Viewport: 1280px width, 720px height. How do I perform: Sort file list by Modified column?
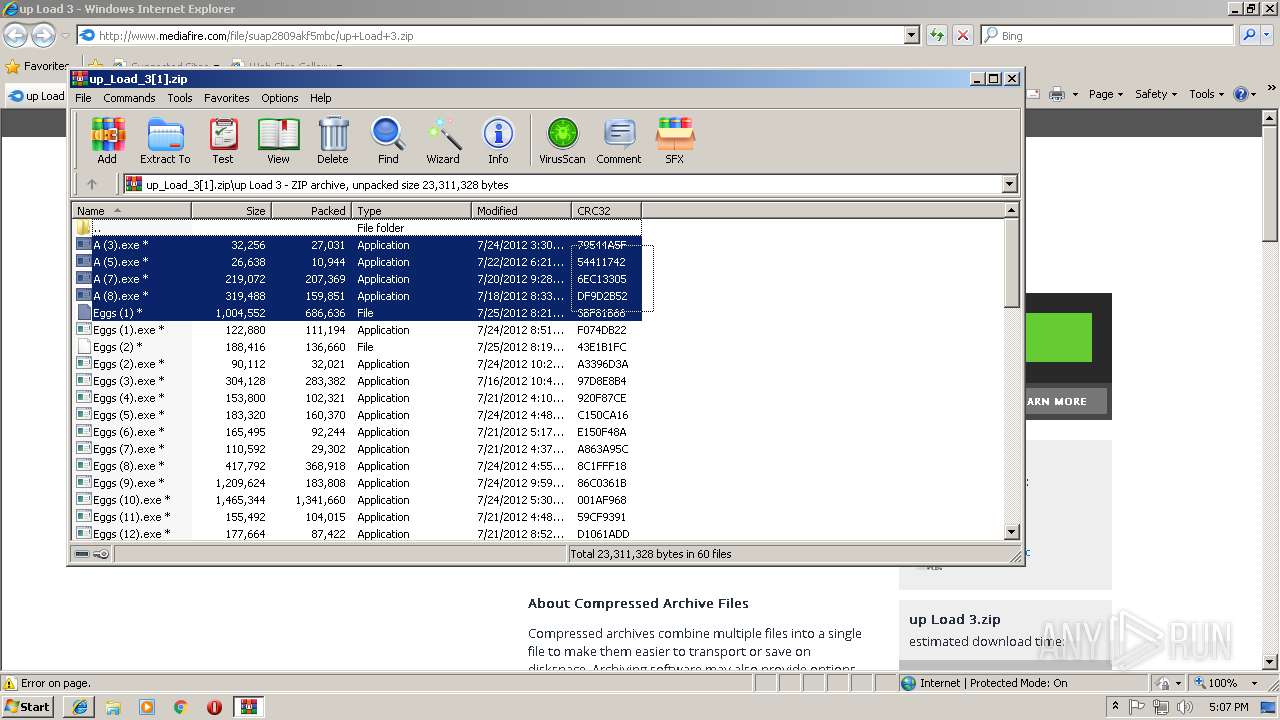pyautogui.click(x=521, y=211)
